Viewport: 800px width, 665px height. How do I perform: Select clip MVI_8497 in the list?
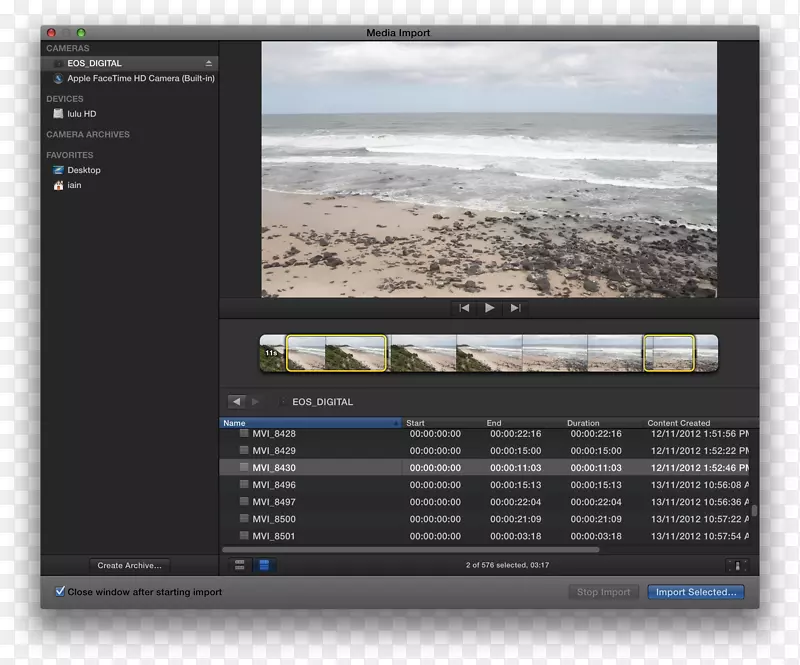coord(274,502)
